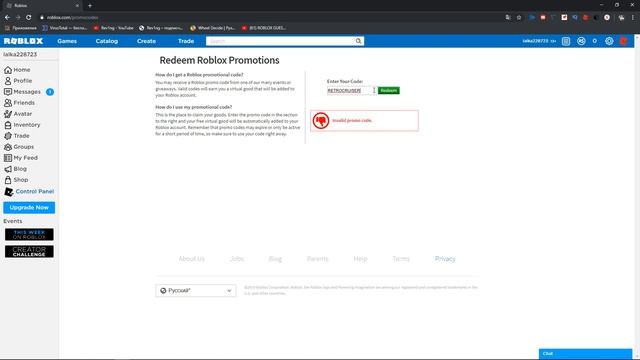The image size is (640, 360).
Task: Open the Parents footer link
Action: click(x=317, y=259)
